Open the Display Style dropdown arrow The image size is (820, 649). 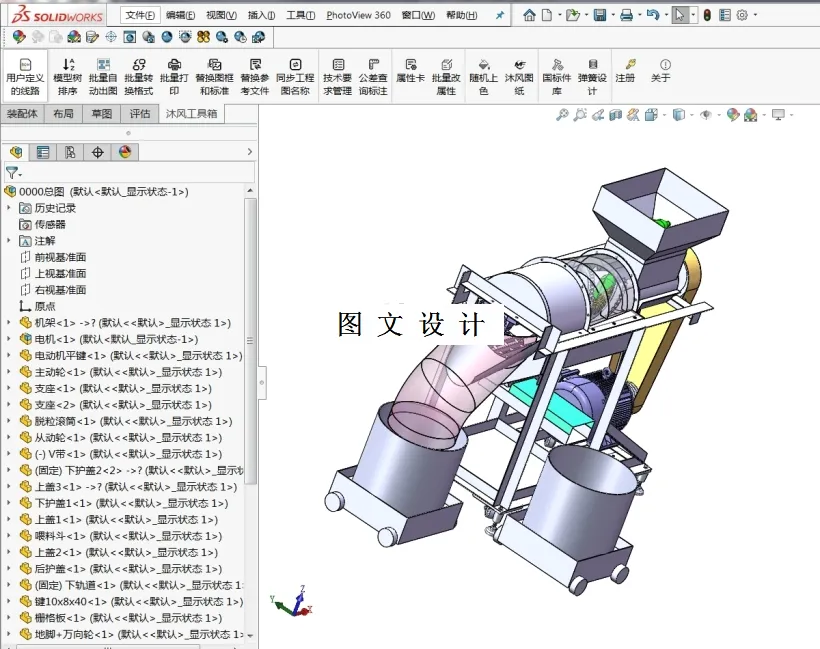click(x=690, y=115)
